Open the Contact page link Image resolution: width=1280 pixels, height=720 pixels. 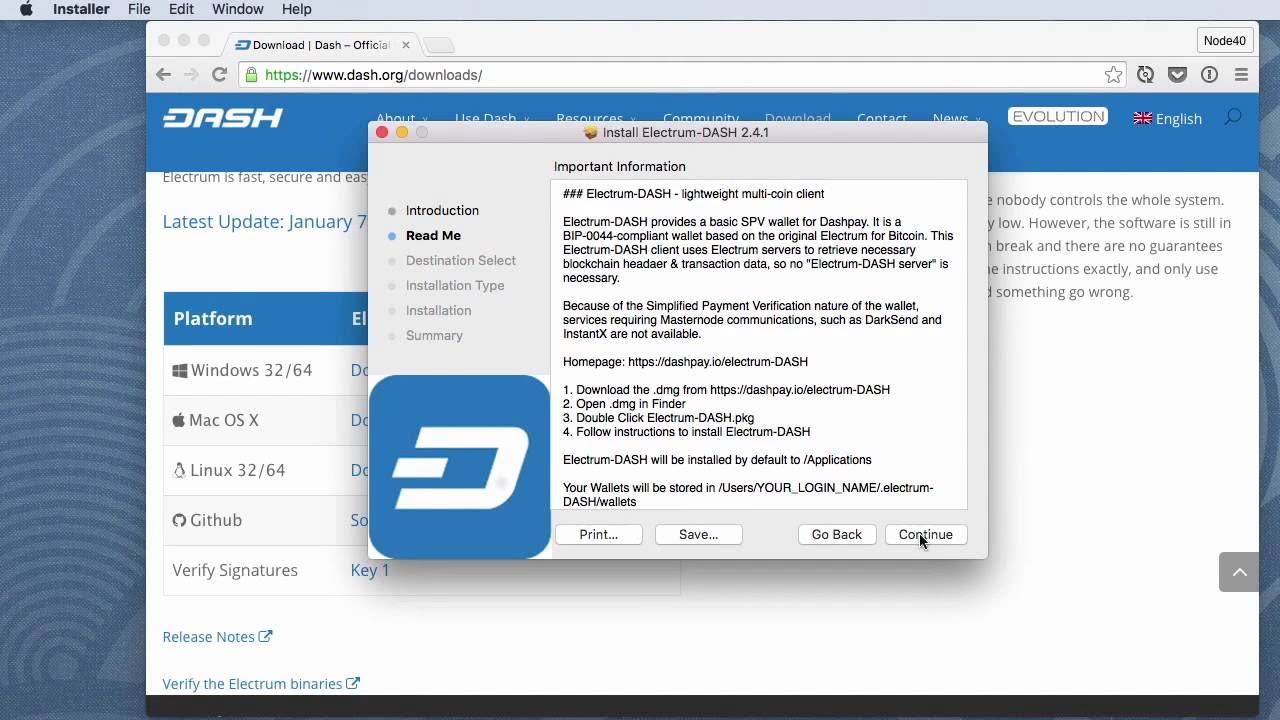(882, 119)
